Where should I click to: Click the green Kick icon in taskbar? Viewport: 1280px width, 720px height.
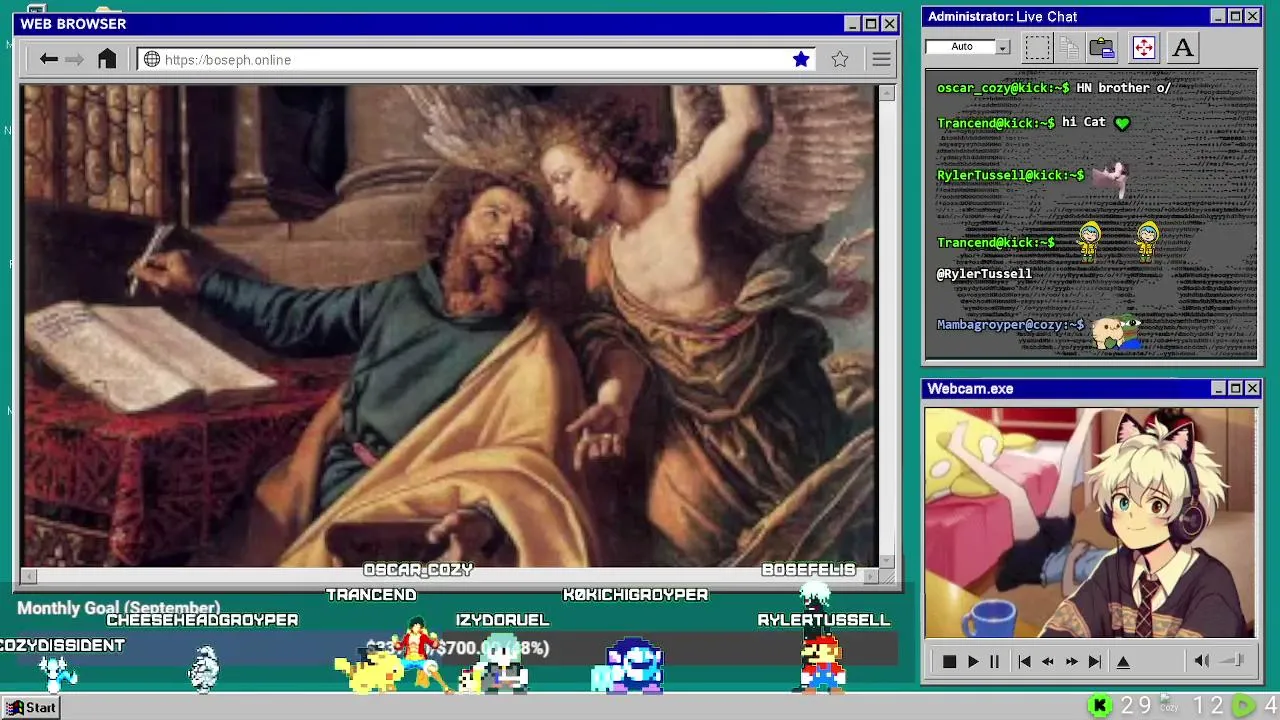[1100, 706]
